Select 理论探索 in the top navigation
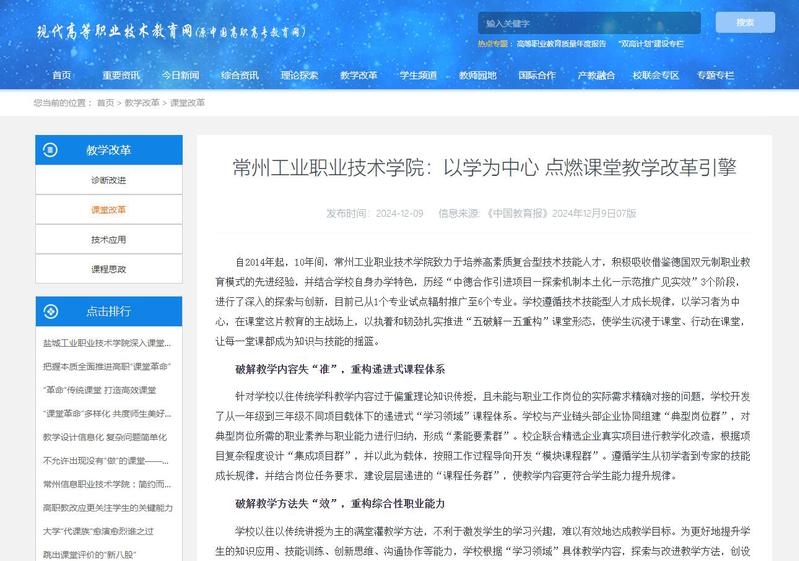 (299, 75)
